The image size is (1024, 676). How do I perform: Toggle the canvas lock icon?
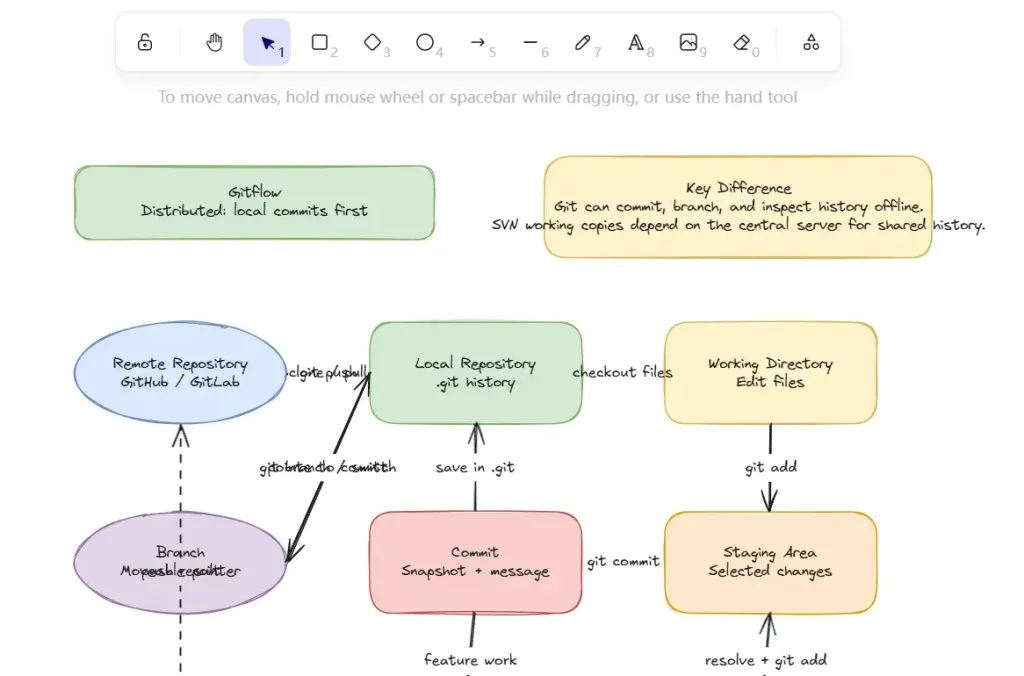(145, 43)
